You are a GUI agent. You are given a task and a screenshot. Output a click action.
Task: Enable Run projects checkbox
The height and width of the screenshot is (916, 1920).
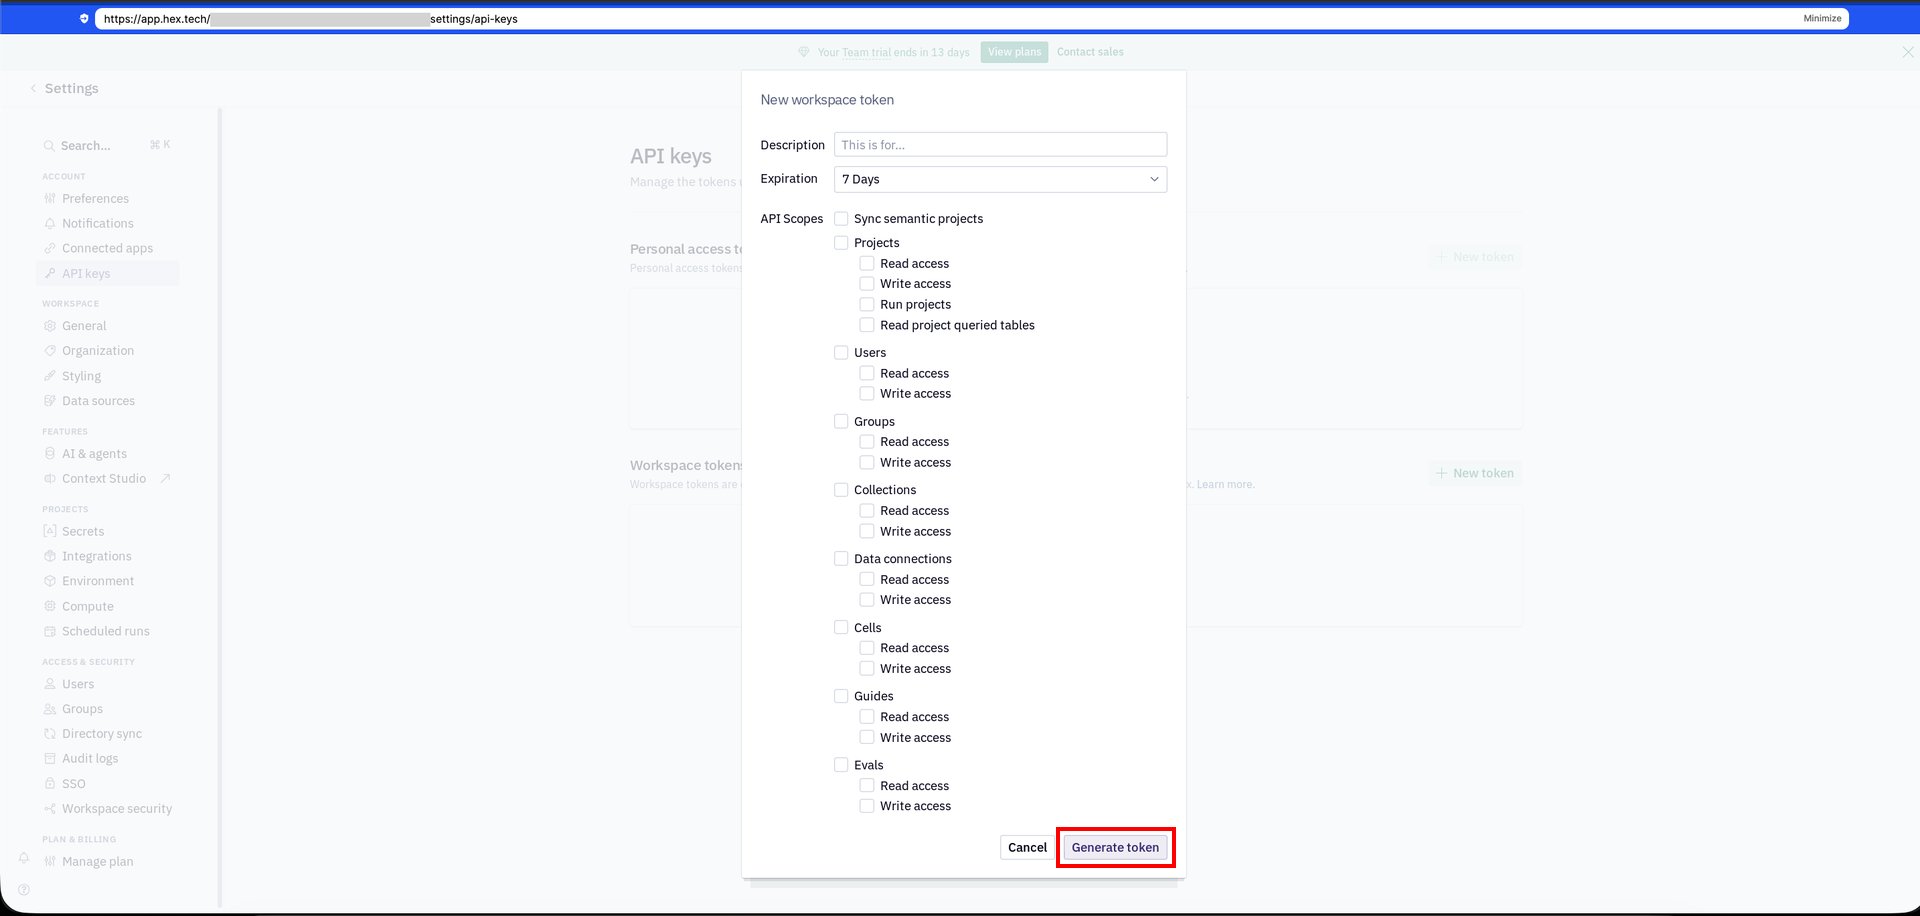(x=867, y=305)
